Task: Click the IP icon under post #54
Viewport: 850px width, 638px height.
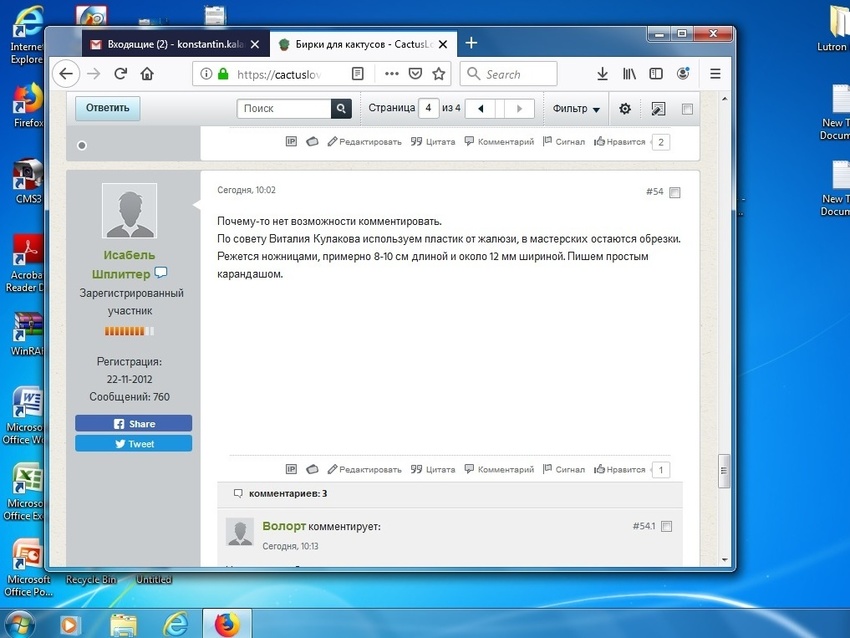Action: pos(292,469)
